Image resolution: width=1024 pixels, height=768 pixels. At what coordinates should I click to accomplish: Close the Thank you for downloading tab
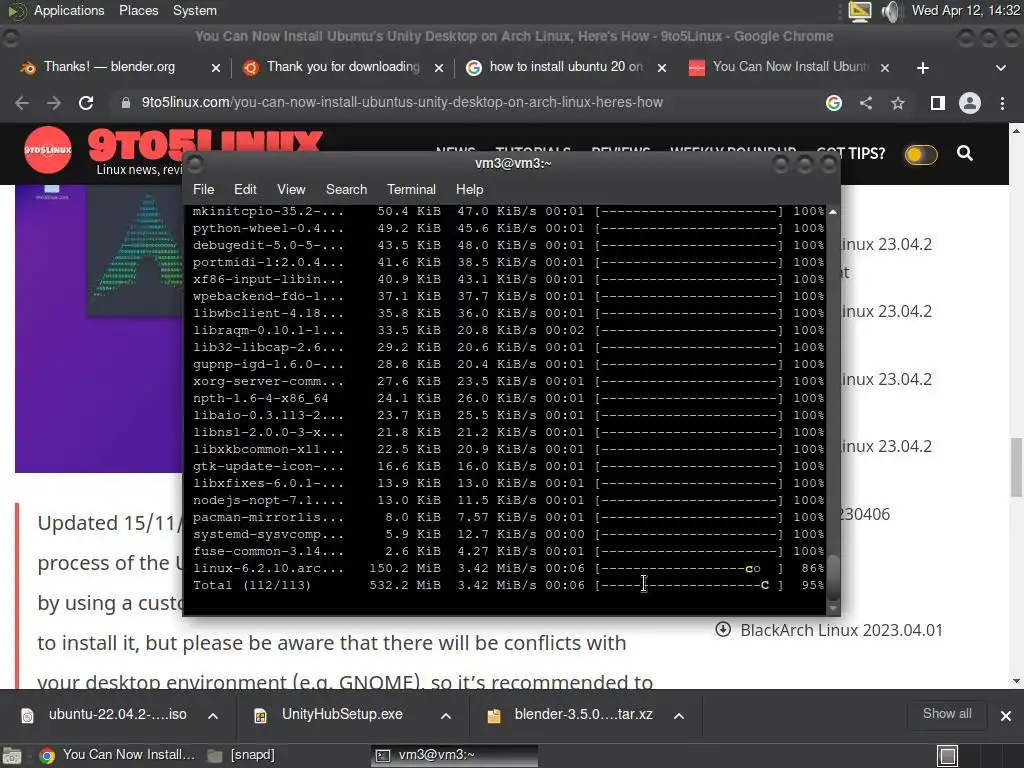[439, 68]
